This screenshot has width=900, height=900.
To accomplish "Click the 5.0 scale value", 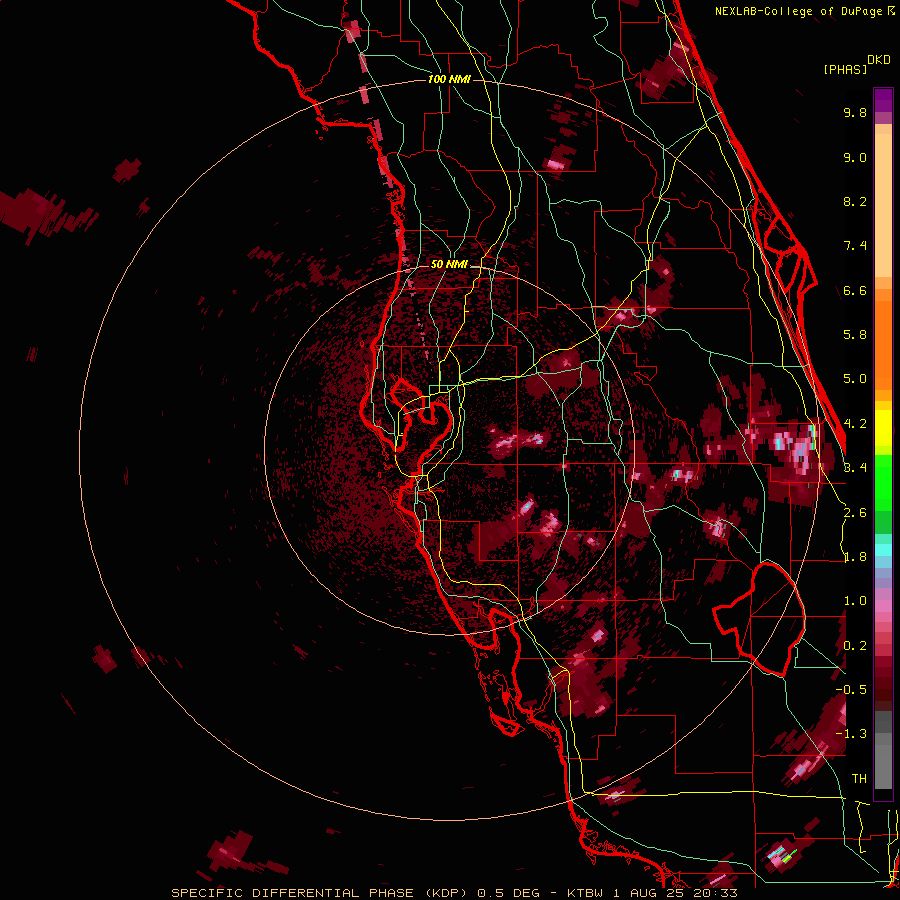I will click(x=855, y=379).
